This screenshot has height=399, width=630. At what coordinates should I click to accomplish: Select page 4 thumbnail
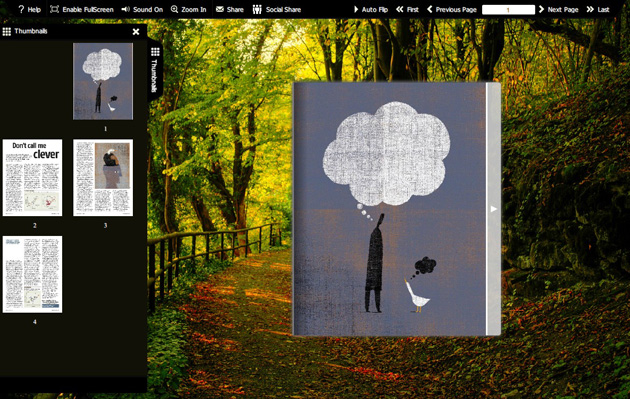33,274
